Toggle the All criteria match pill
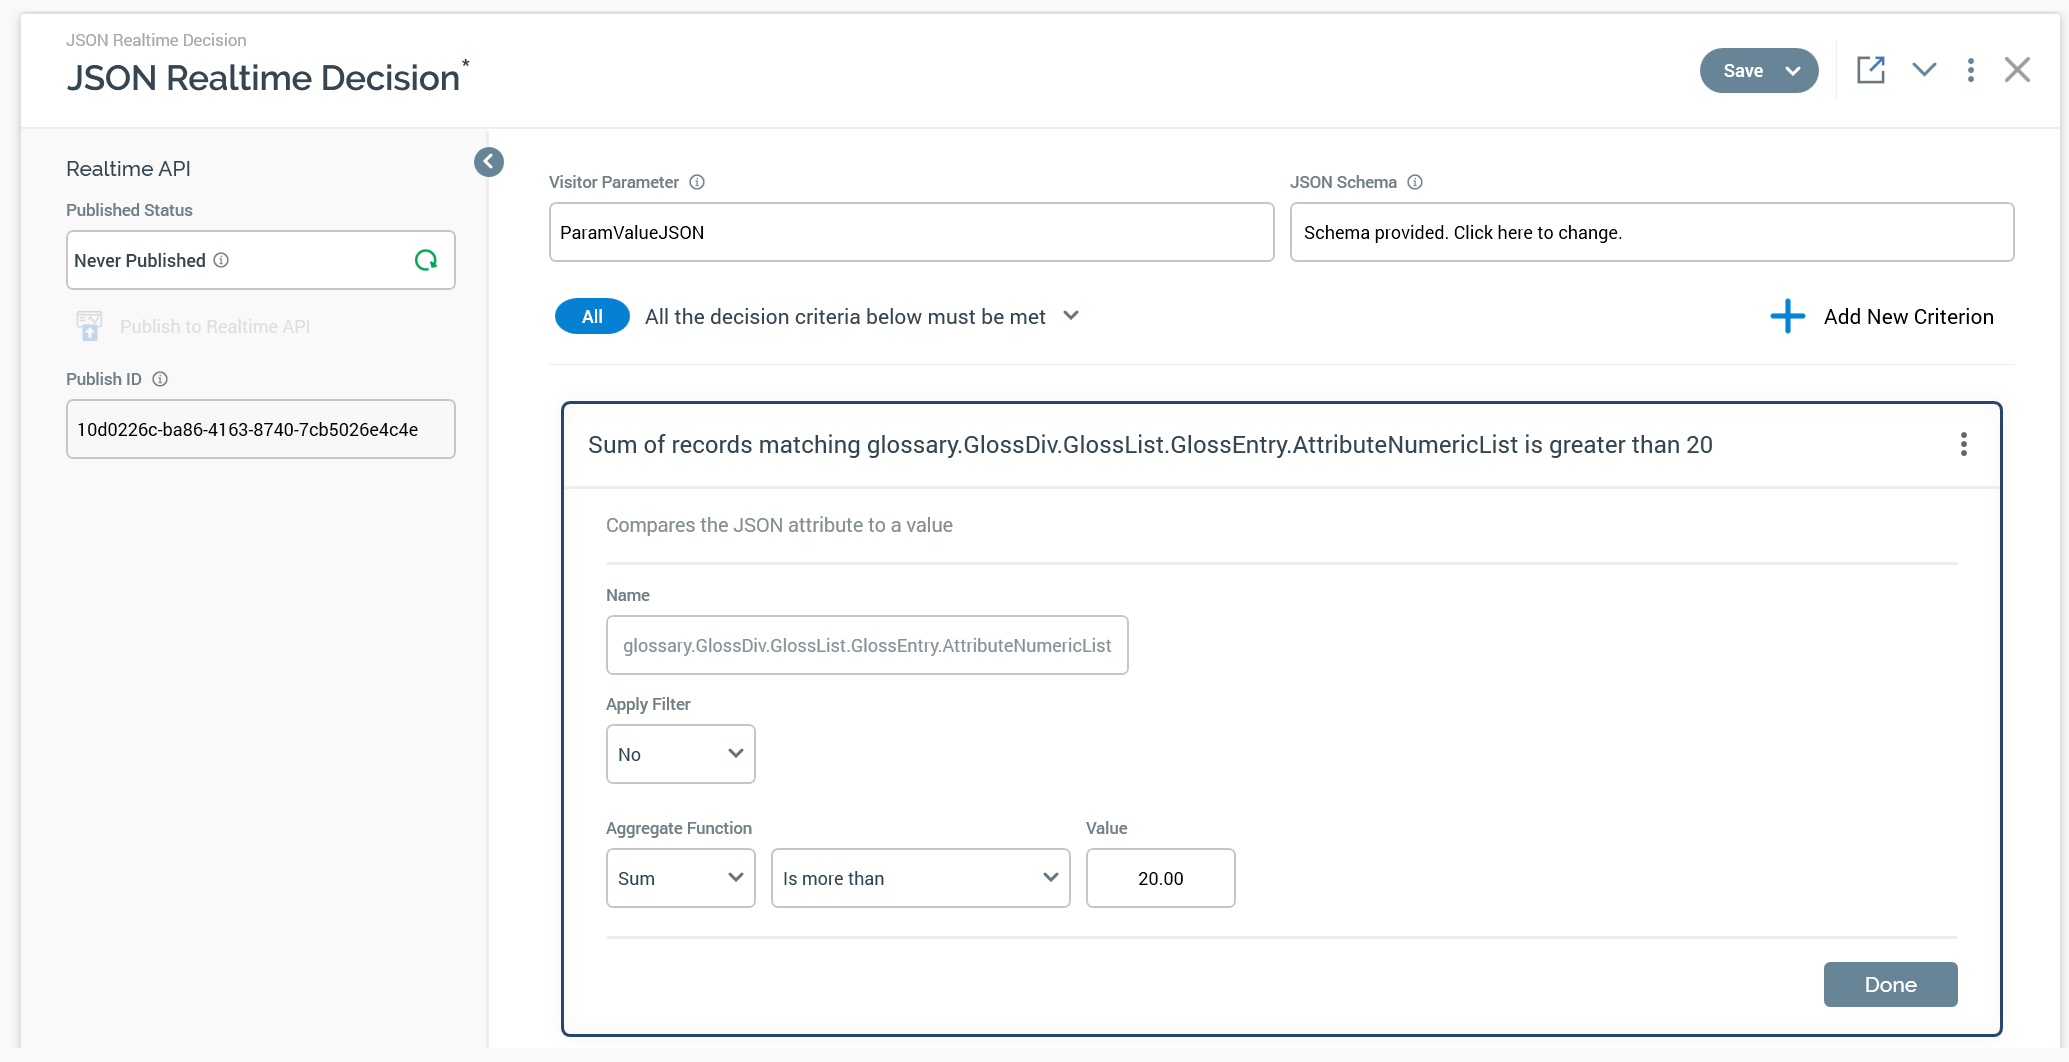Viewport: 2069px width, 1062px height. tap(592, 316)
